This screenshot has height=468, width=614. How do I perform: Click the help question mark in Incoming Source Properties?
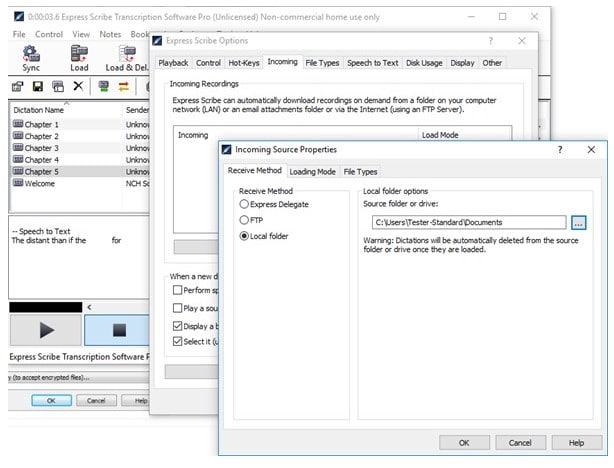(560, 149)
